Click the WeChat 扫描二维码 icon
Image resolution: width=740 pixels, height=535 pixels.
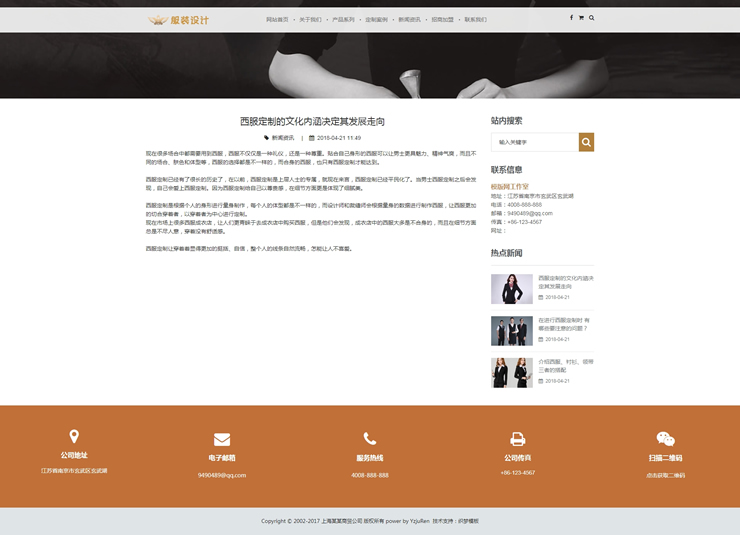pos(665,439)
